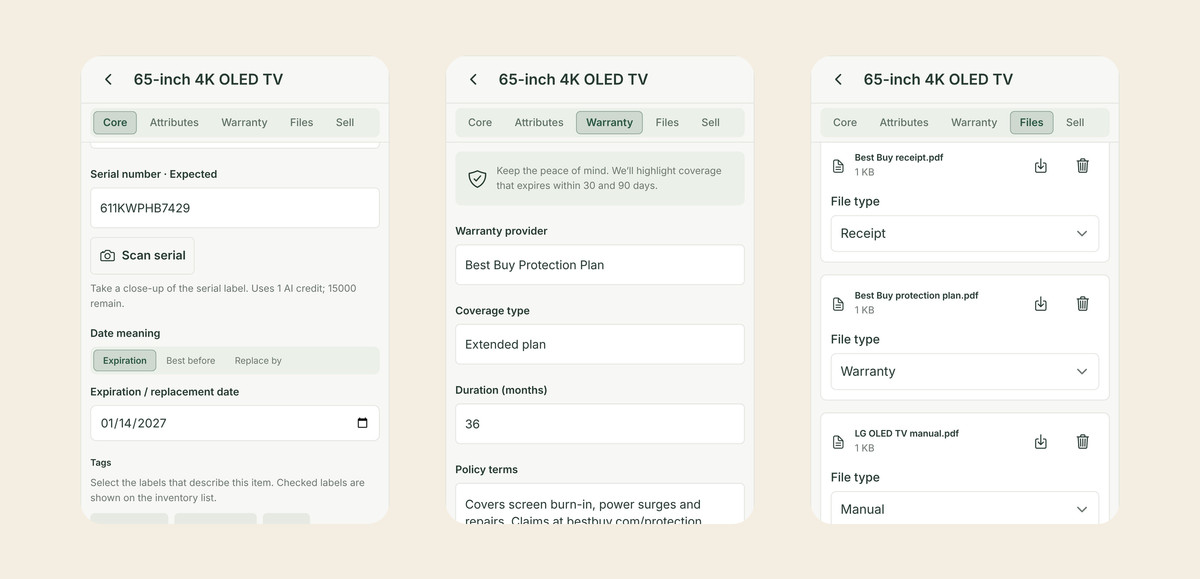
Task: Open File type dropdown showing Warranty
Action: coord(964,371)
